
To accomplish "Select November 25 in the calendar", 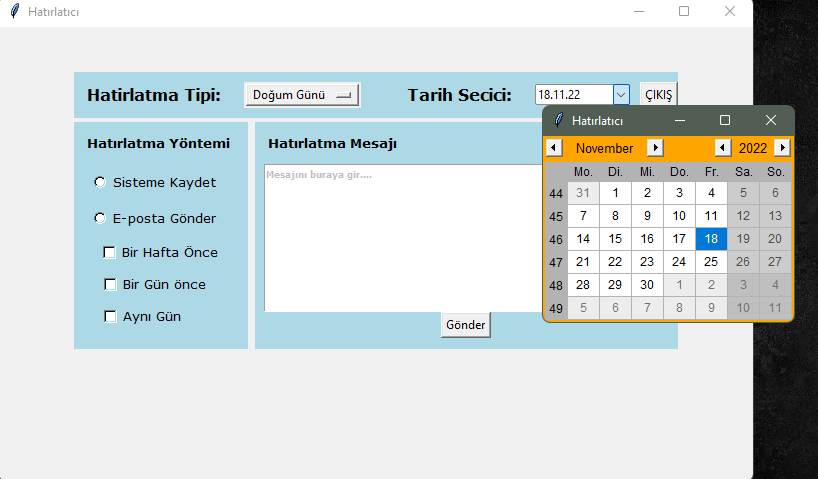I will click(x=711, y=262).
